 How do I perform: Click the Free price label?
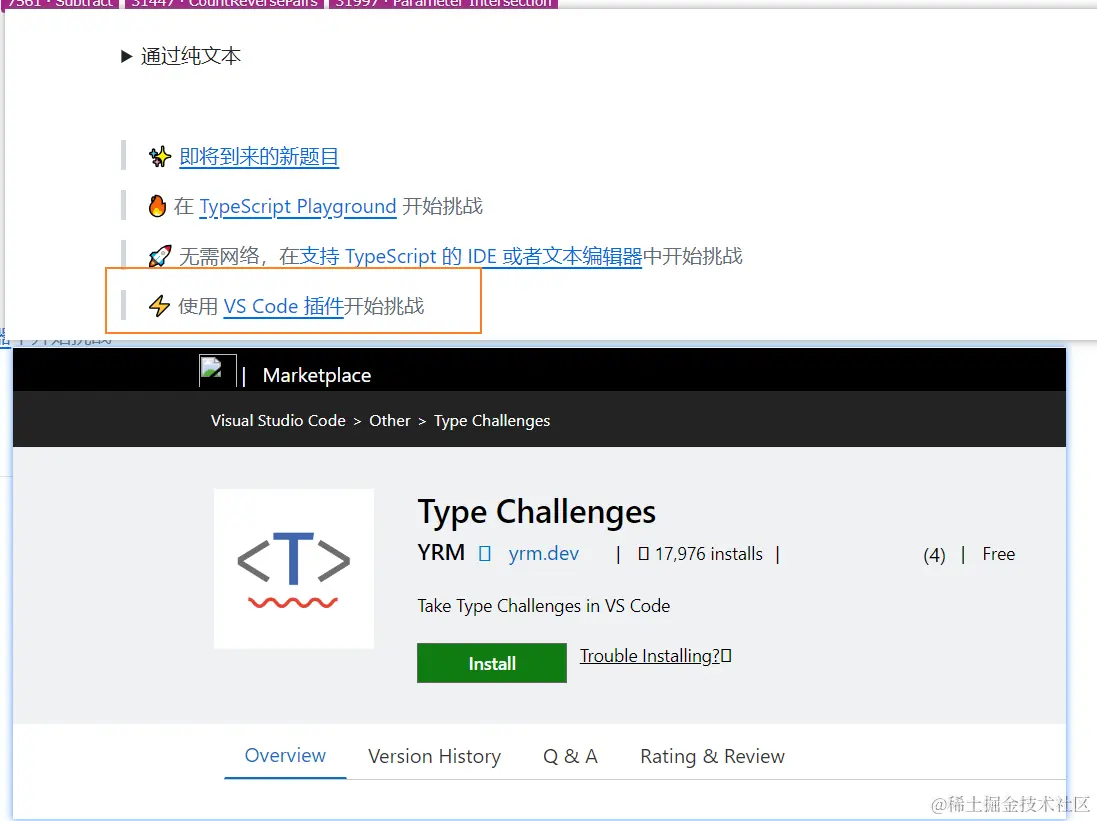click(x=998, y=554)
